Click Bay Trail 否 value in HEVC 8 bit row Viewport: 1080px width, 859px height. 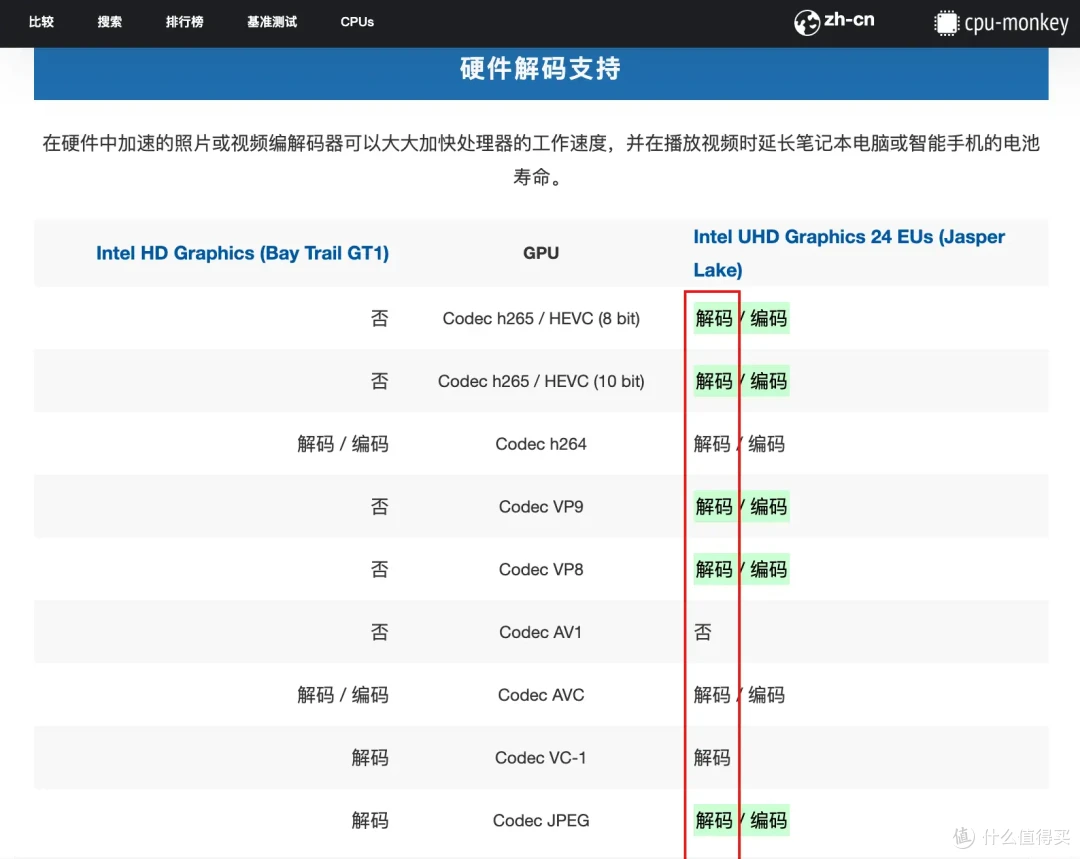(x=380, y=318)
